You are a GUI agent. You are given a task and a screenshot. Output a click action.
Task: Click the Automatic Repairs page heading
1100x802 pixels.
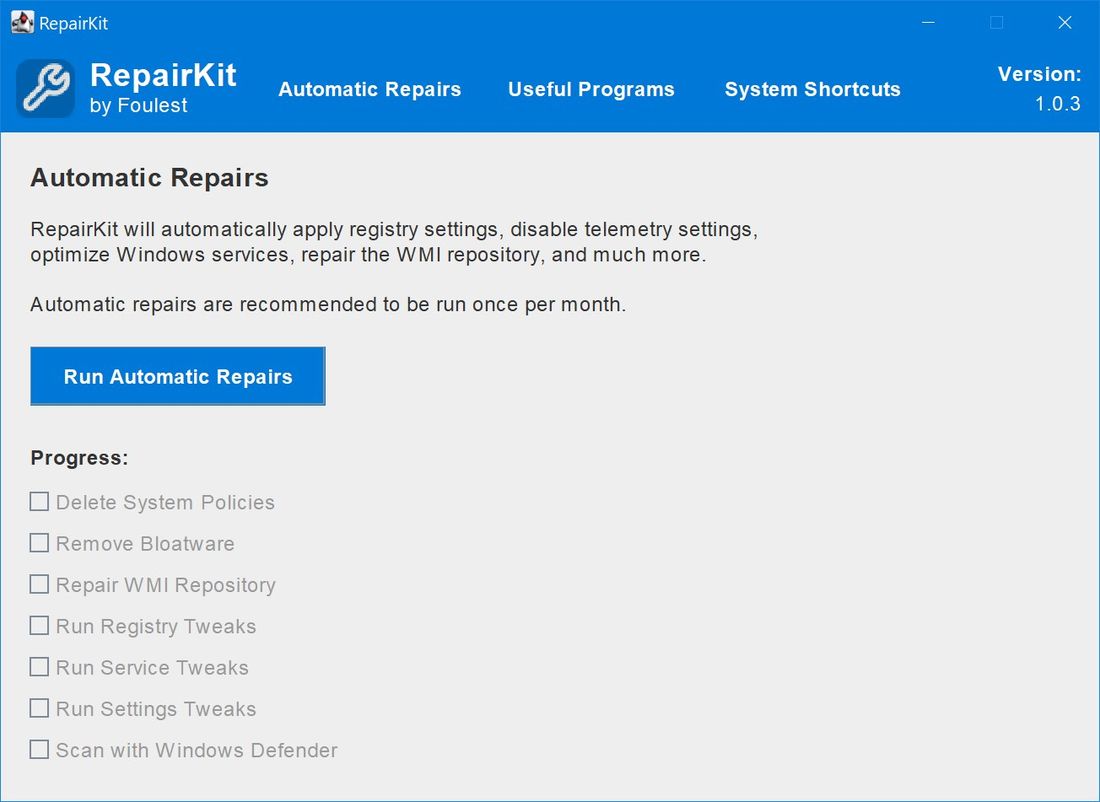tap(149, 178)
